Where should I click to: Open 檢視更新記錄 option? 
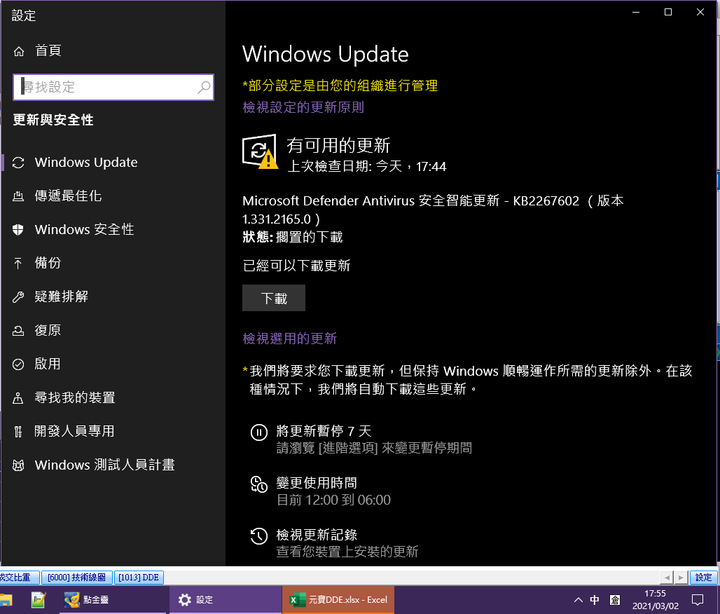coord(316,535)
